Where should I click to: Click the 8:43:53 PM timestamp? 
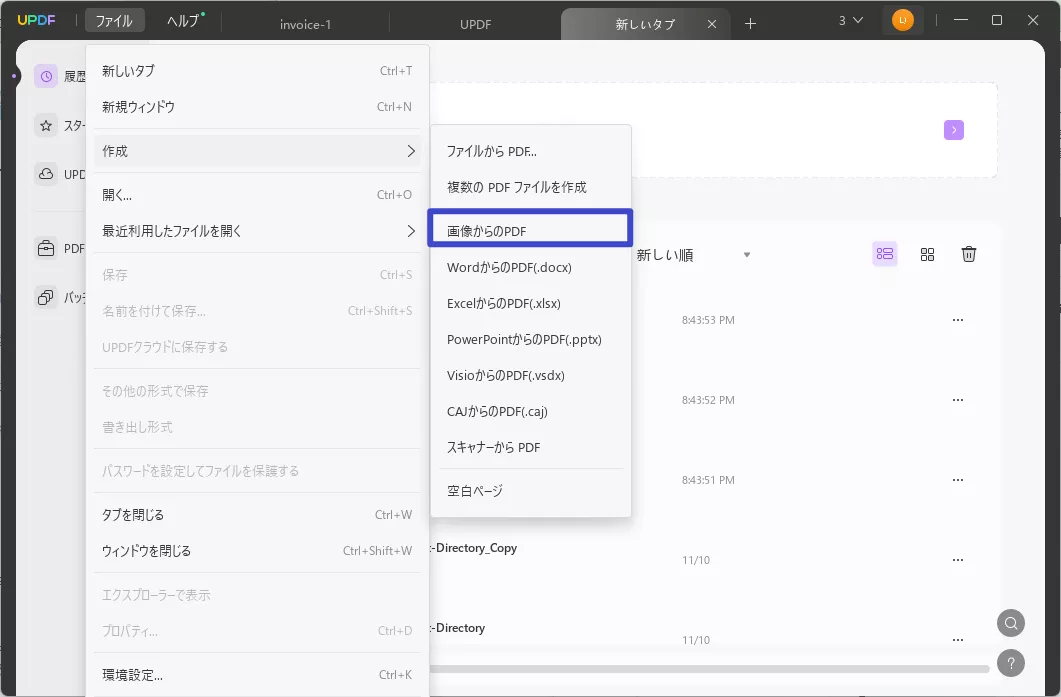[x=708, y=320]
